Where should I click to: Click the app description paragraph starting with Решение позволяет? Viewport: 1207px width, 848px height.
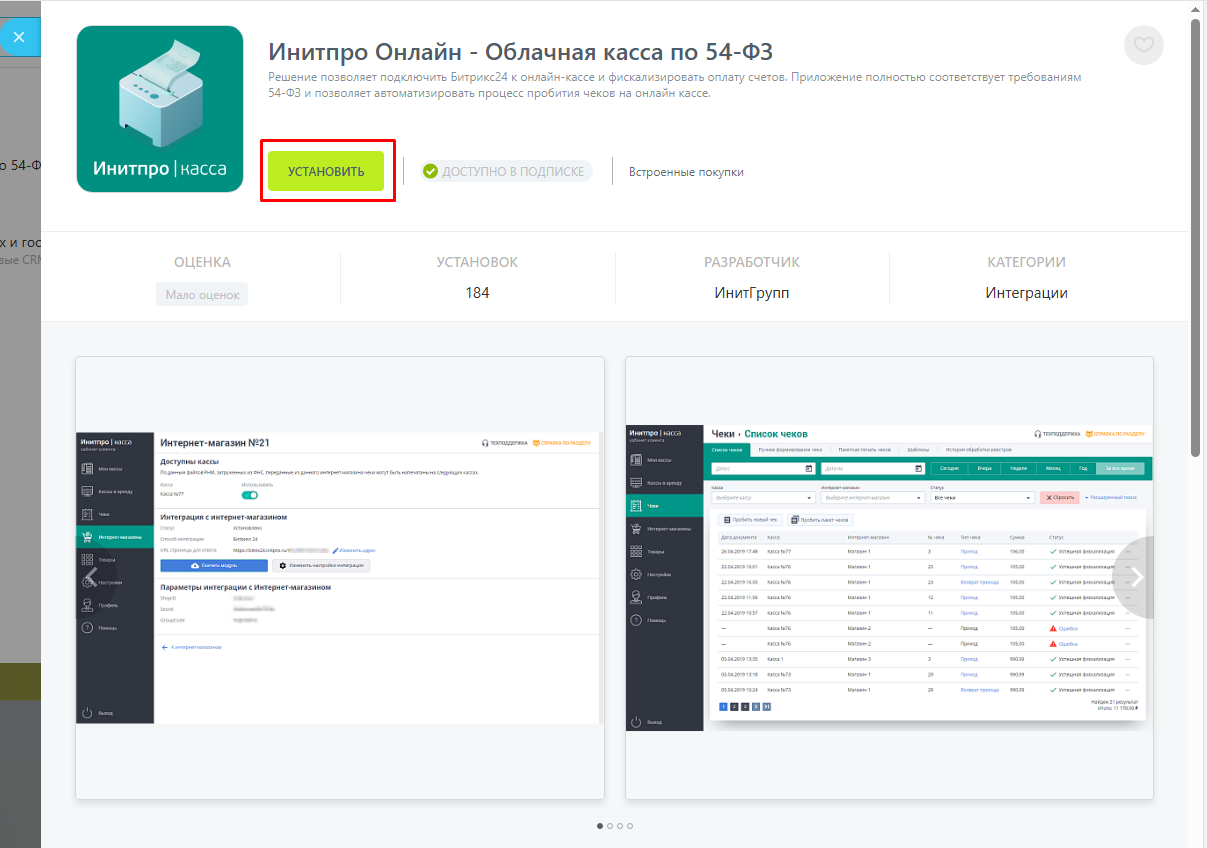tap(675, 85)
